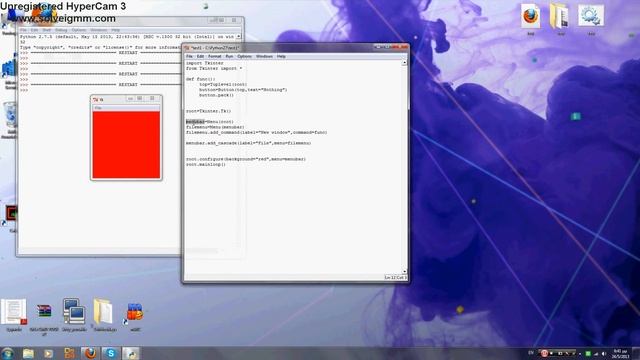640x360 pixels.
Task: Click the 'root=Tkinter.Tk()' line in the editor
Action: click(209, 111)
